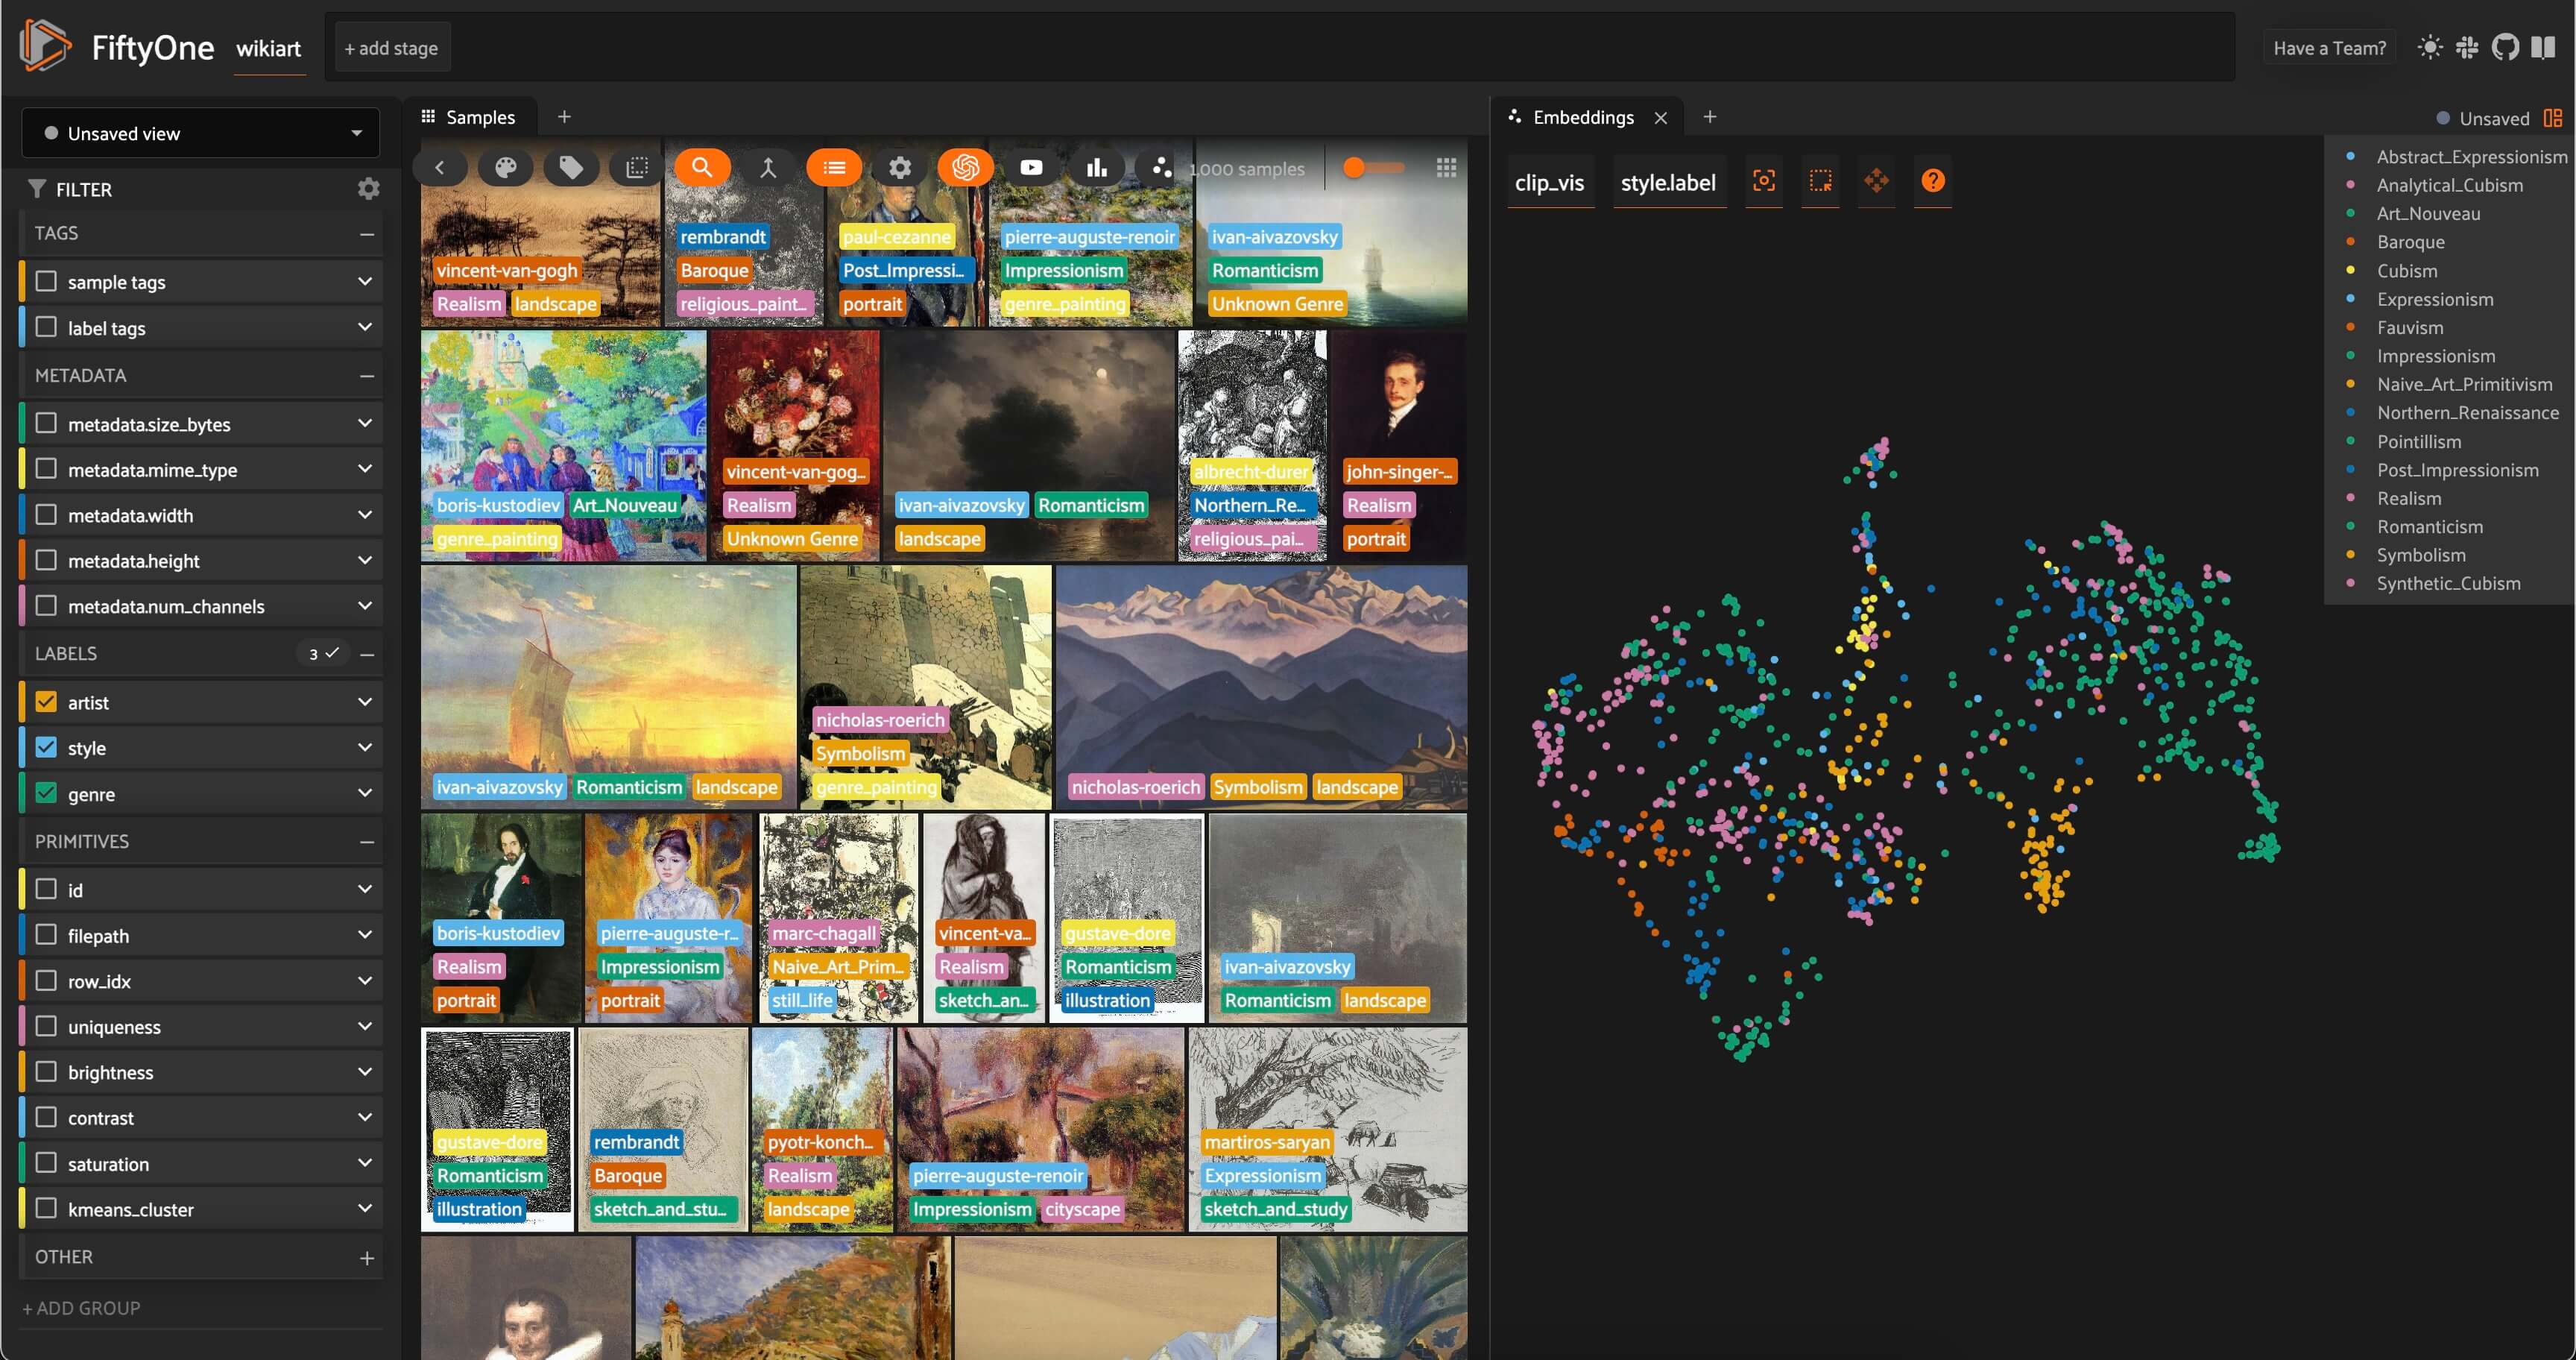The image size is (2576, 1360).
Task: Enable metadata.width checkbox
Action: click(46, 515)
